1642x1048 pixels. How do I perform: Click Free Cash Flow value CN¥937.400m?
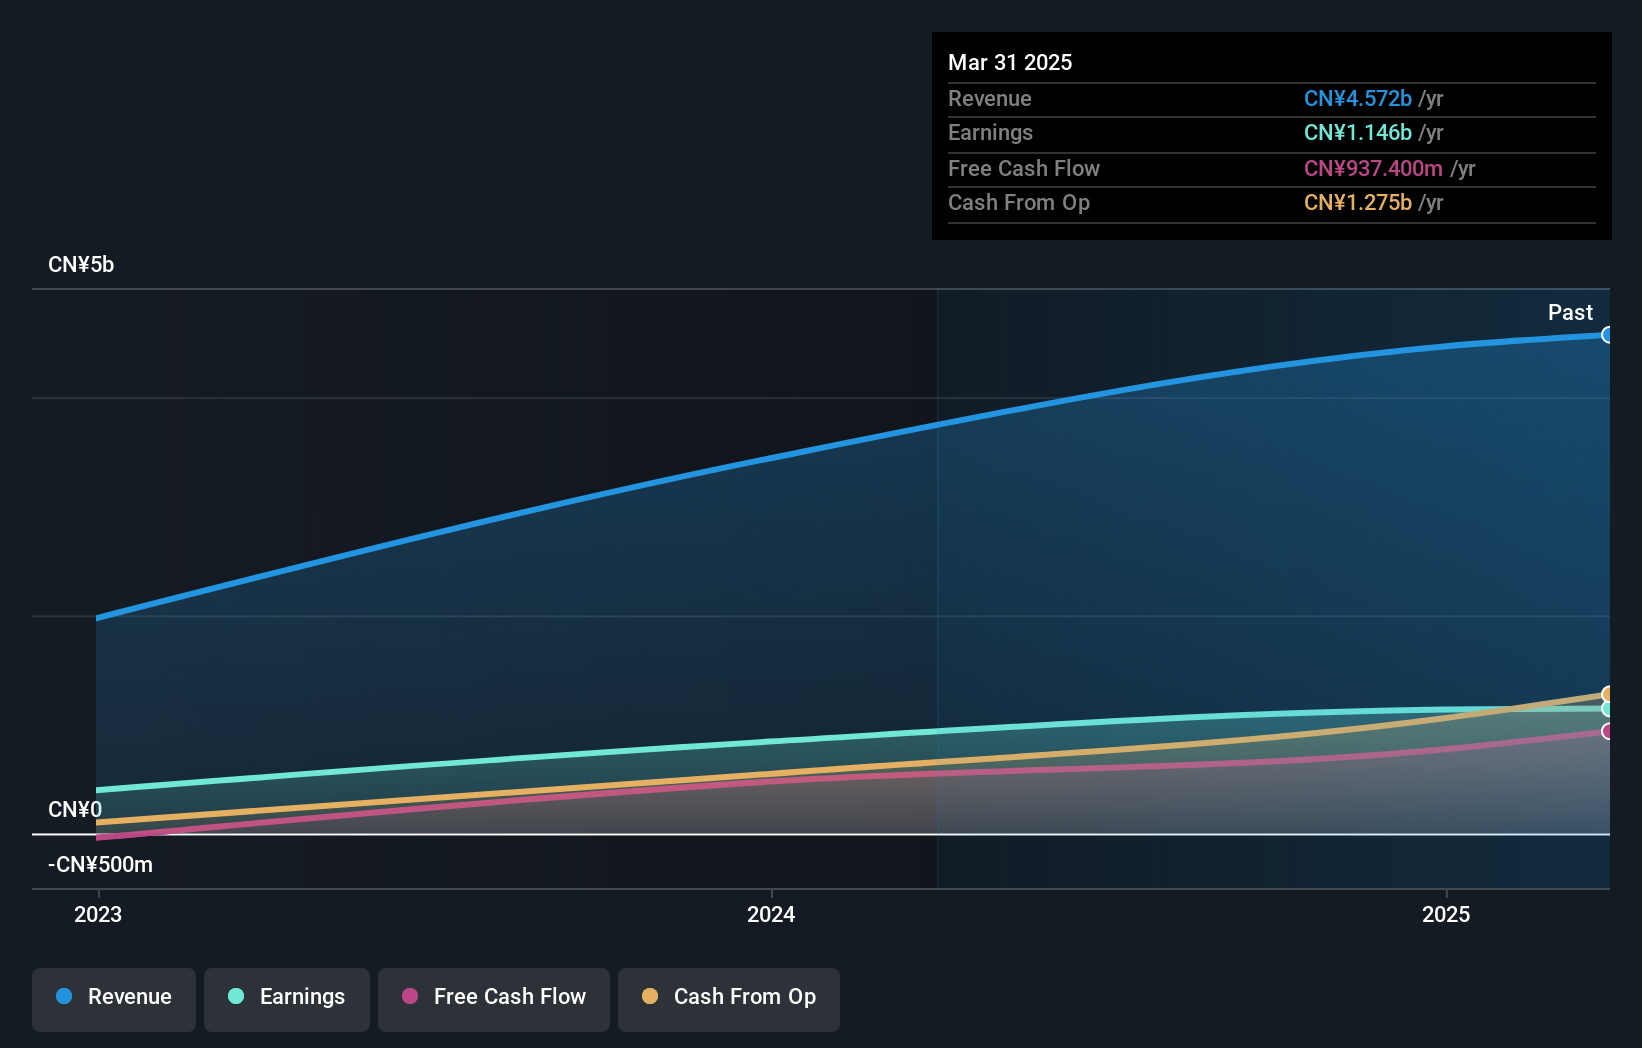(1373, 168)
